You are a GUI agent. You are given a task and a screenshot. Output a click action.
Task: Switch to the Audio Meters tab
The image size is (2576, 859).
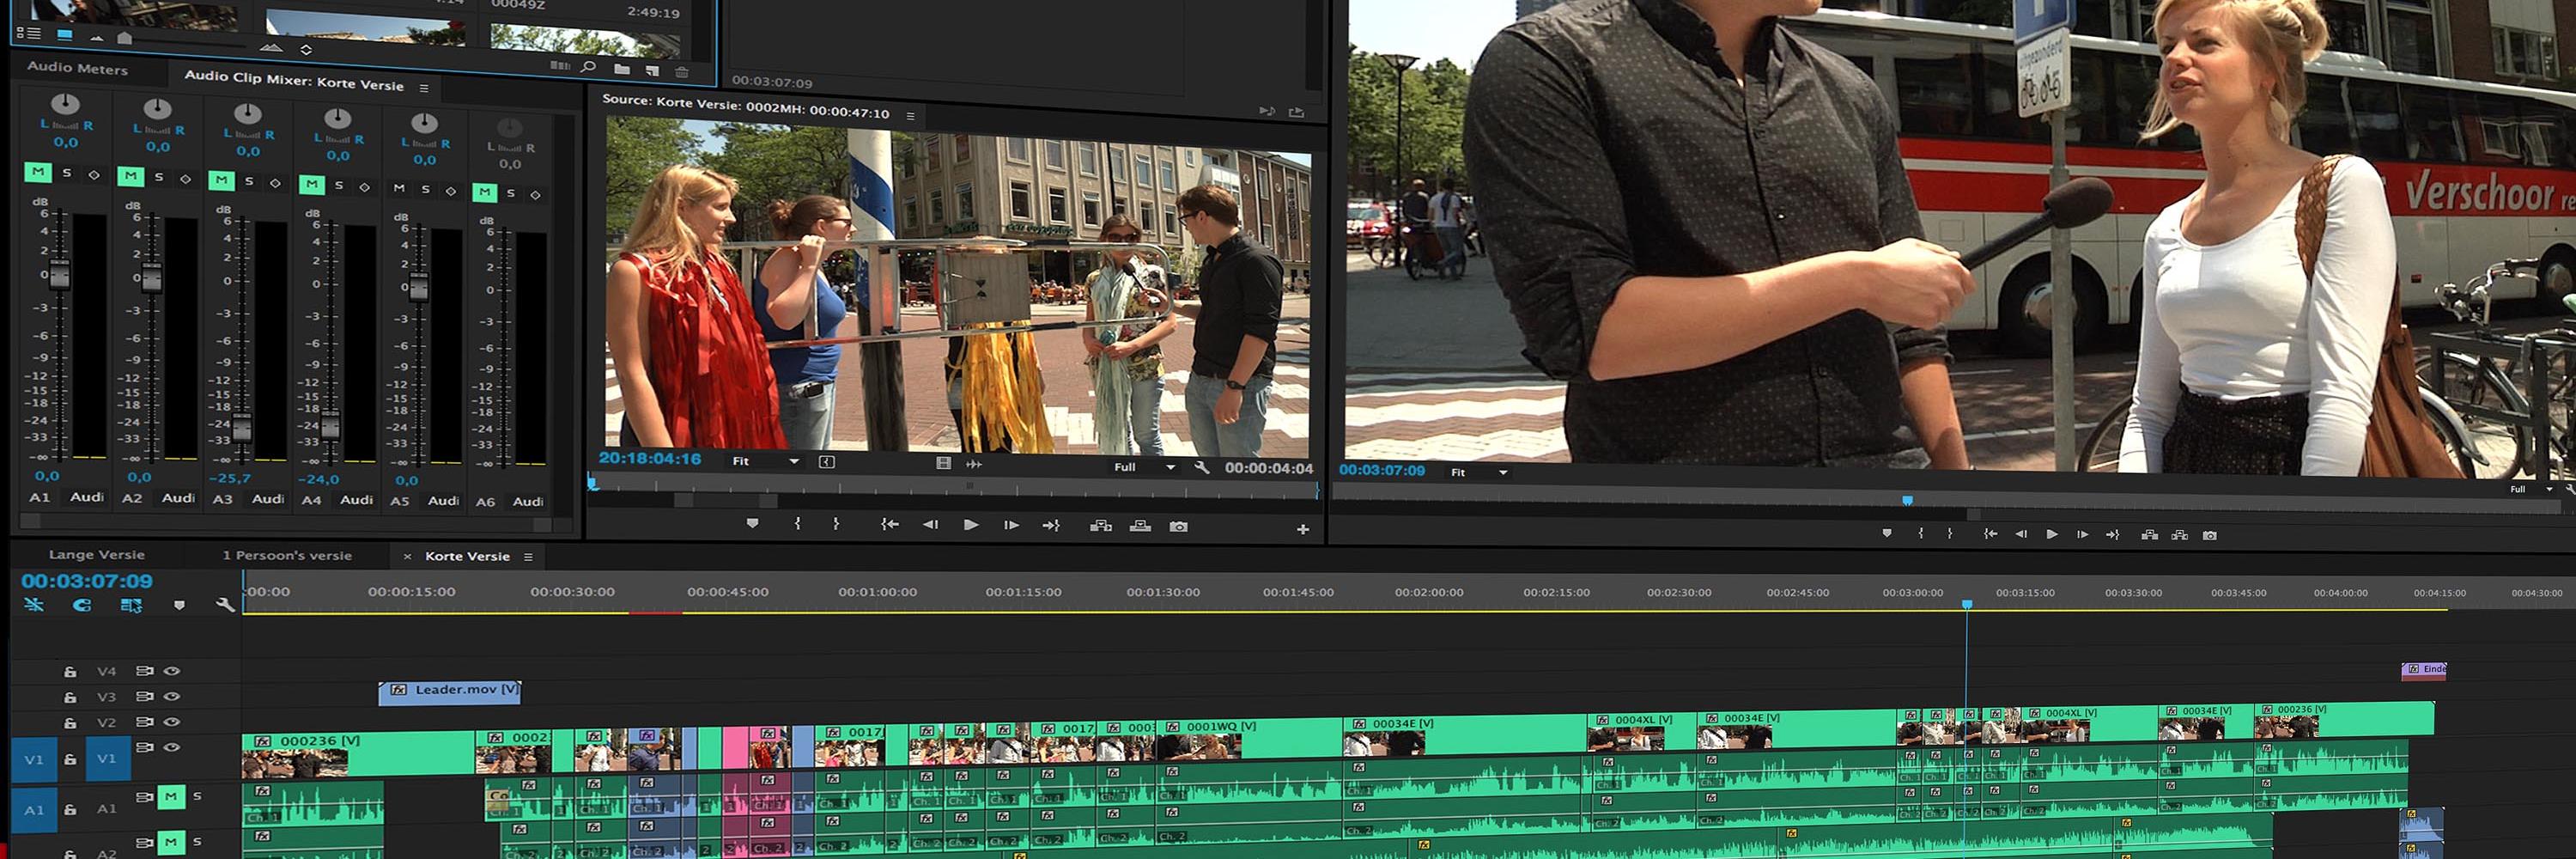(x=78, y=68)
